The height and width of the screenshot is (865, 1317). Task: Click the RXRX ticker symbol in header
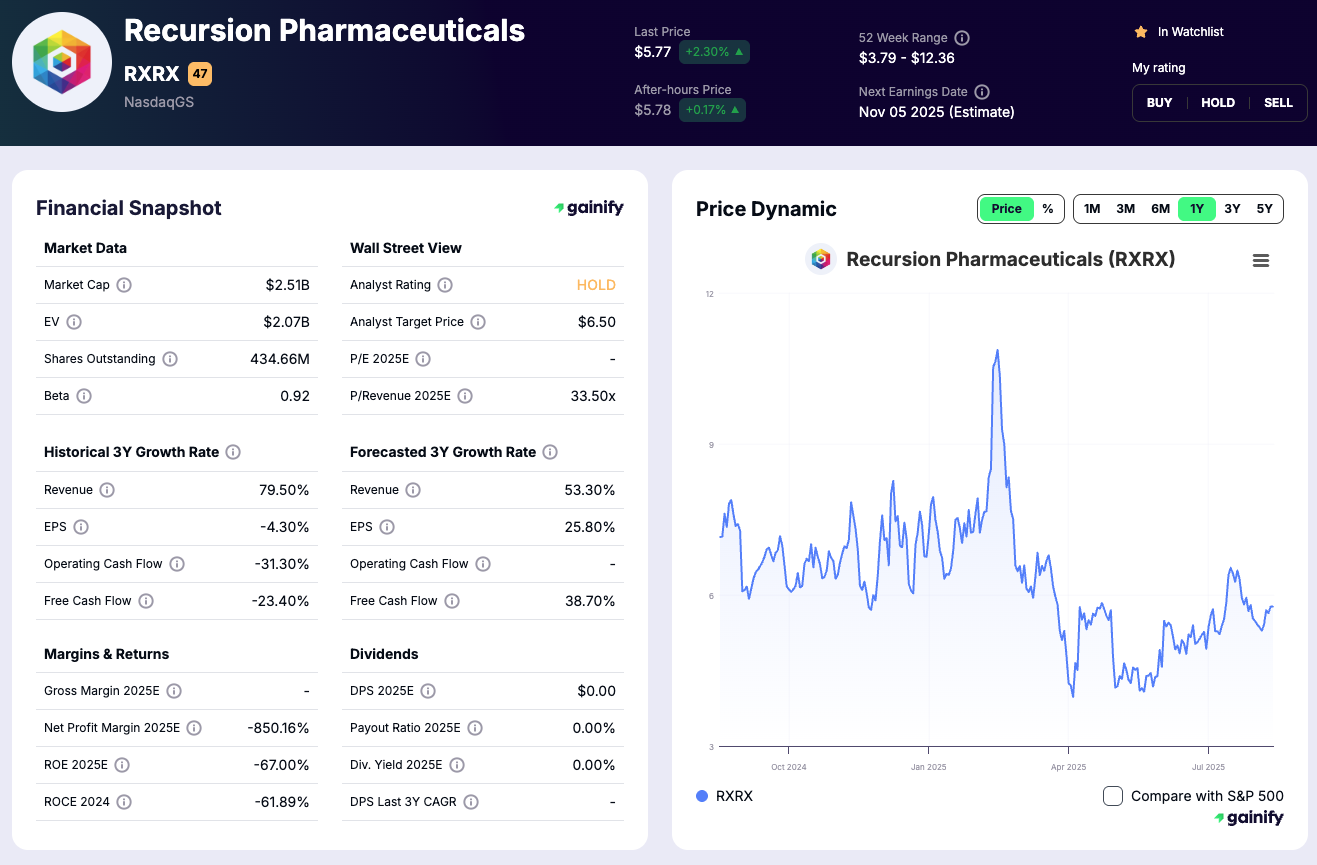[151, 74]
